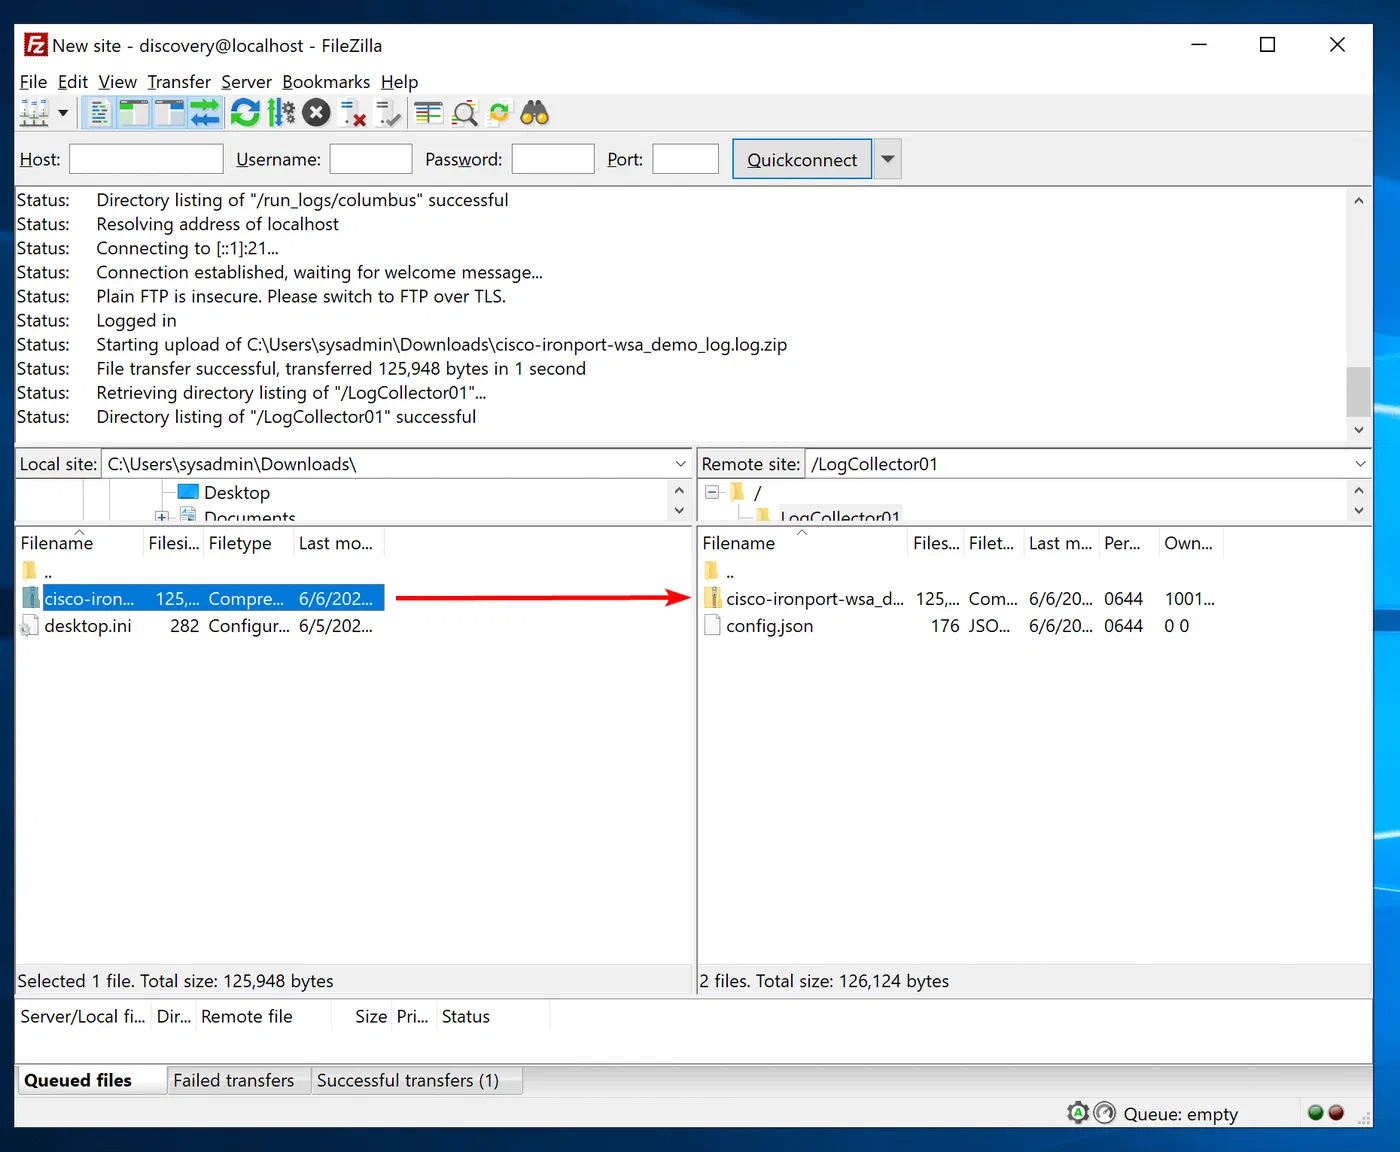The height and width of the screenshot is (1152, 1400).
Task: Select remote cisco-ironport-wsa_d... file
Action: (x=960, y=598)
